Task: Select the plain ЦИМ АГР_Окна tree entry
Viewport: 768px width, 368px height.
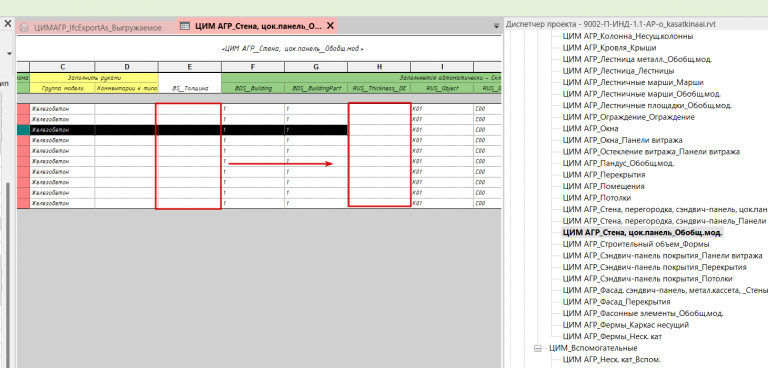Action: (x=590, y=129)
